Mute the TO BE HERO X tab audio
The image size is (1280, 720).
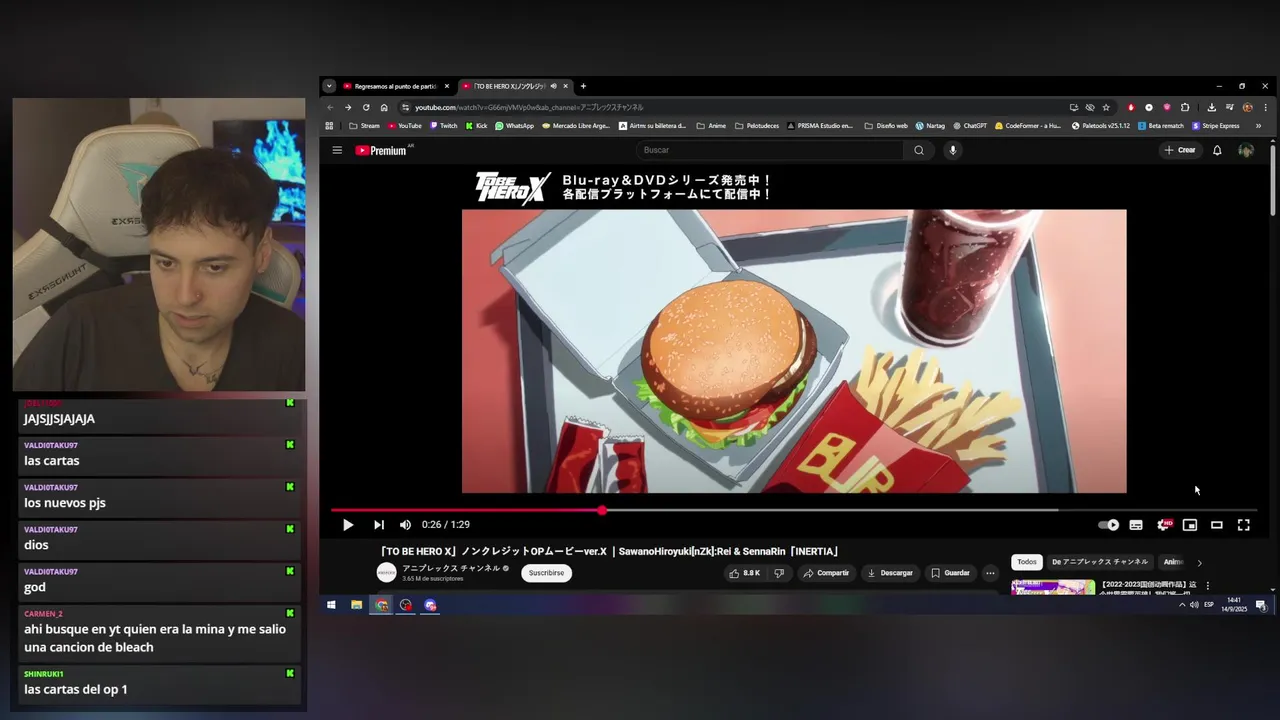[553, 86]
